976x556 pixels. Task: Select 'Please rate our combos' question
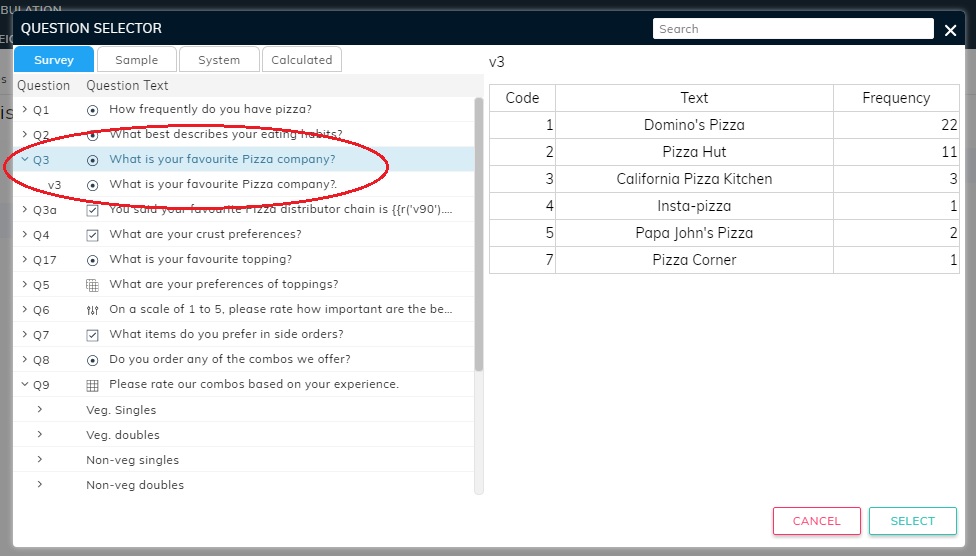tap(254, 384)
